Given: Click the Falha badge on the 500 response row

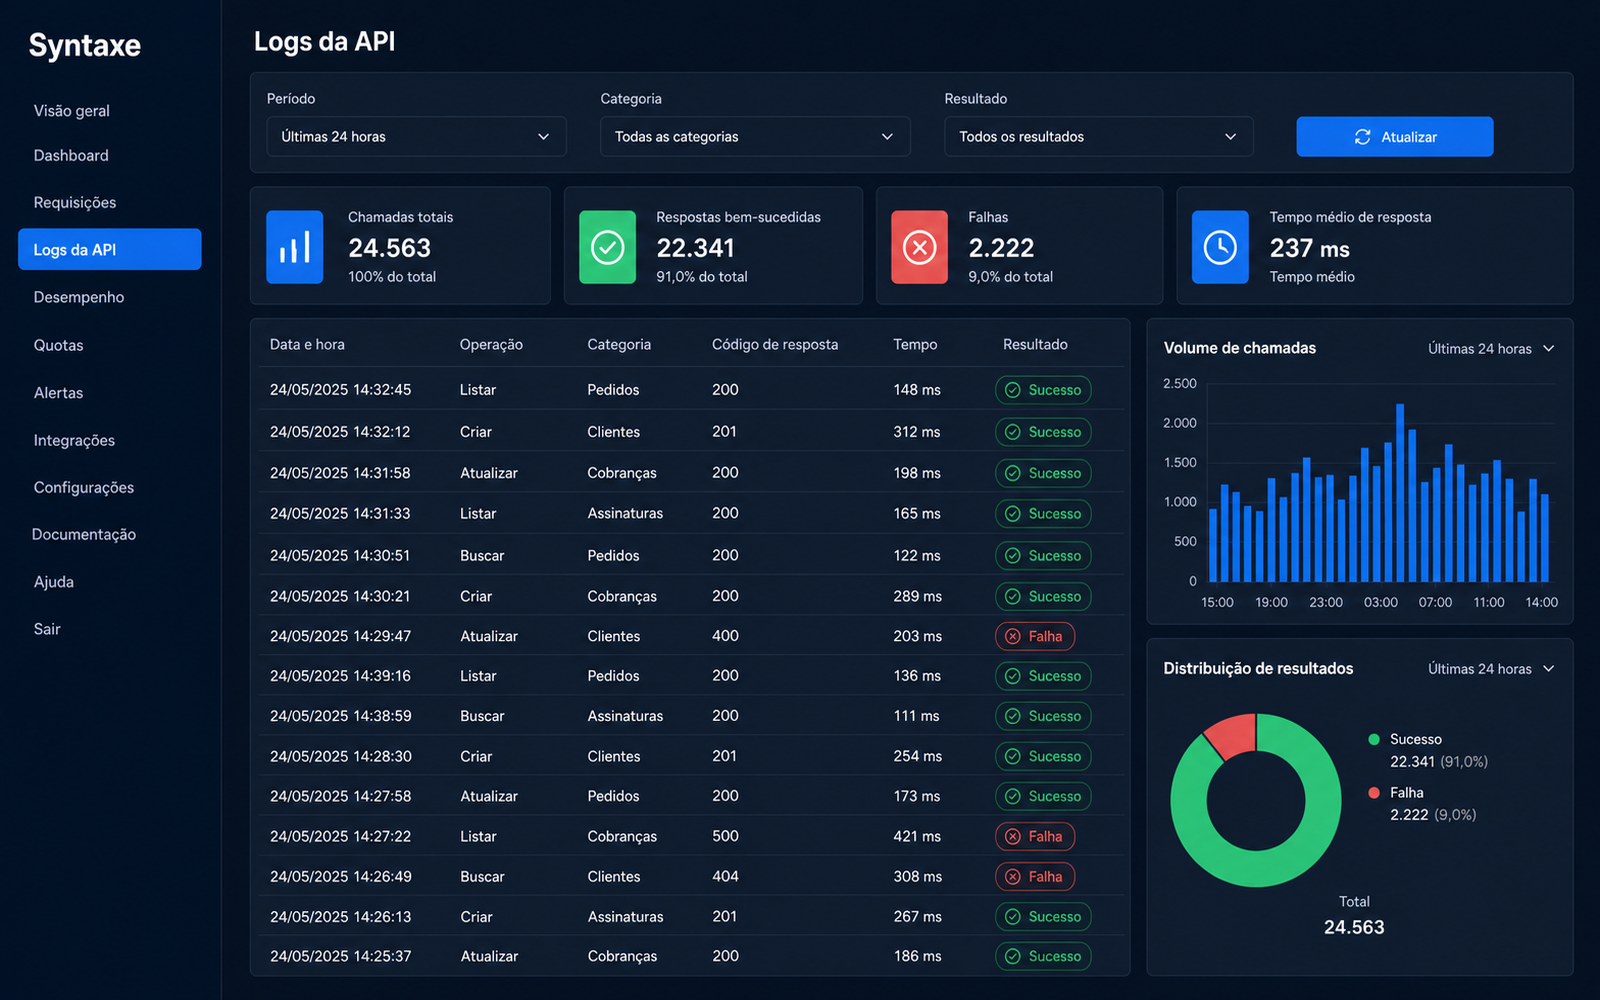Looking at the screenshot, I should click(x=1035, y=836).
